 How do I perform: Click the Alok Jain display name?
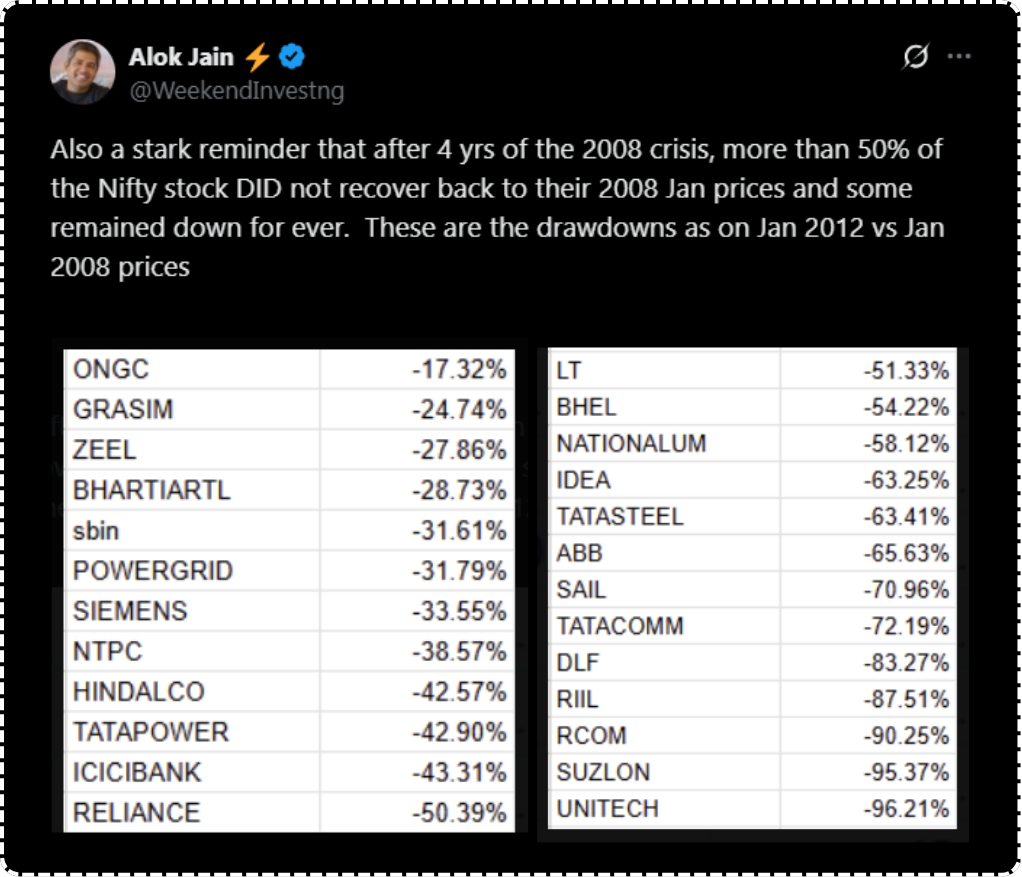point(180,57)
